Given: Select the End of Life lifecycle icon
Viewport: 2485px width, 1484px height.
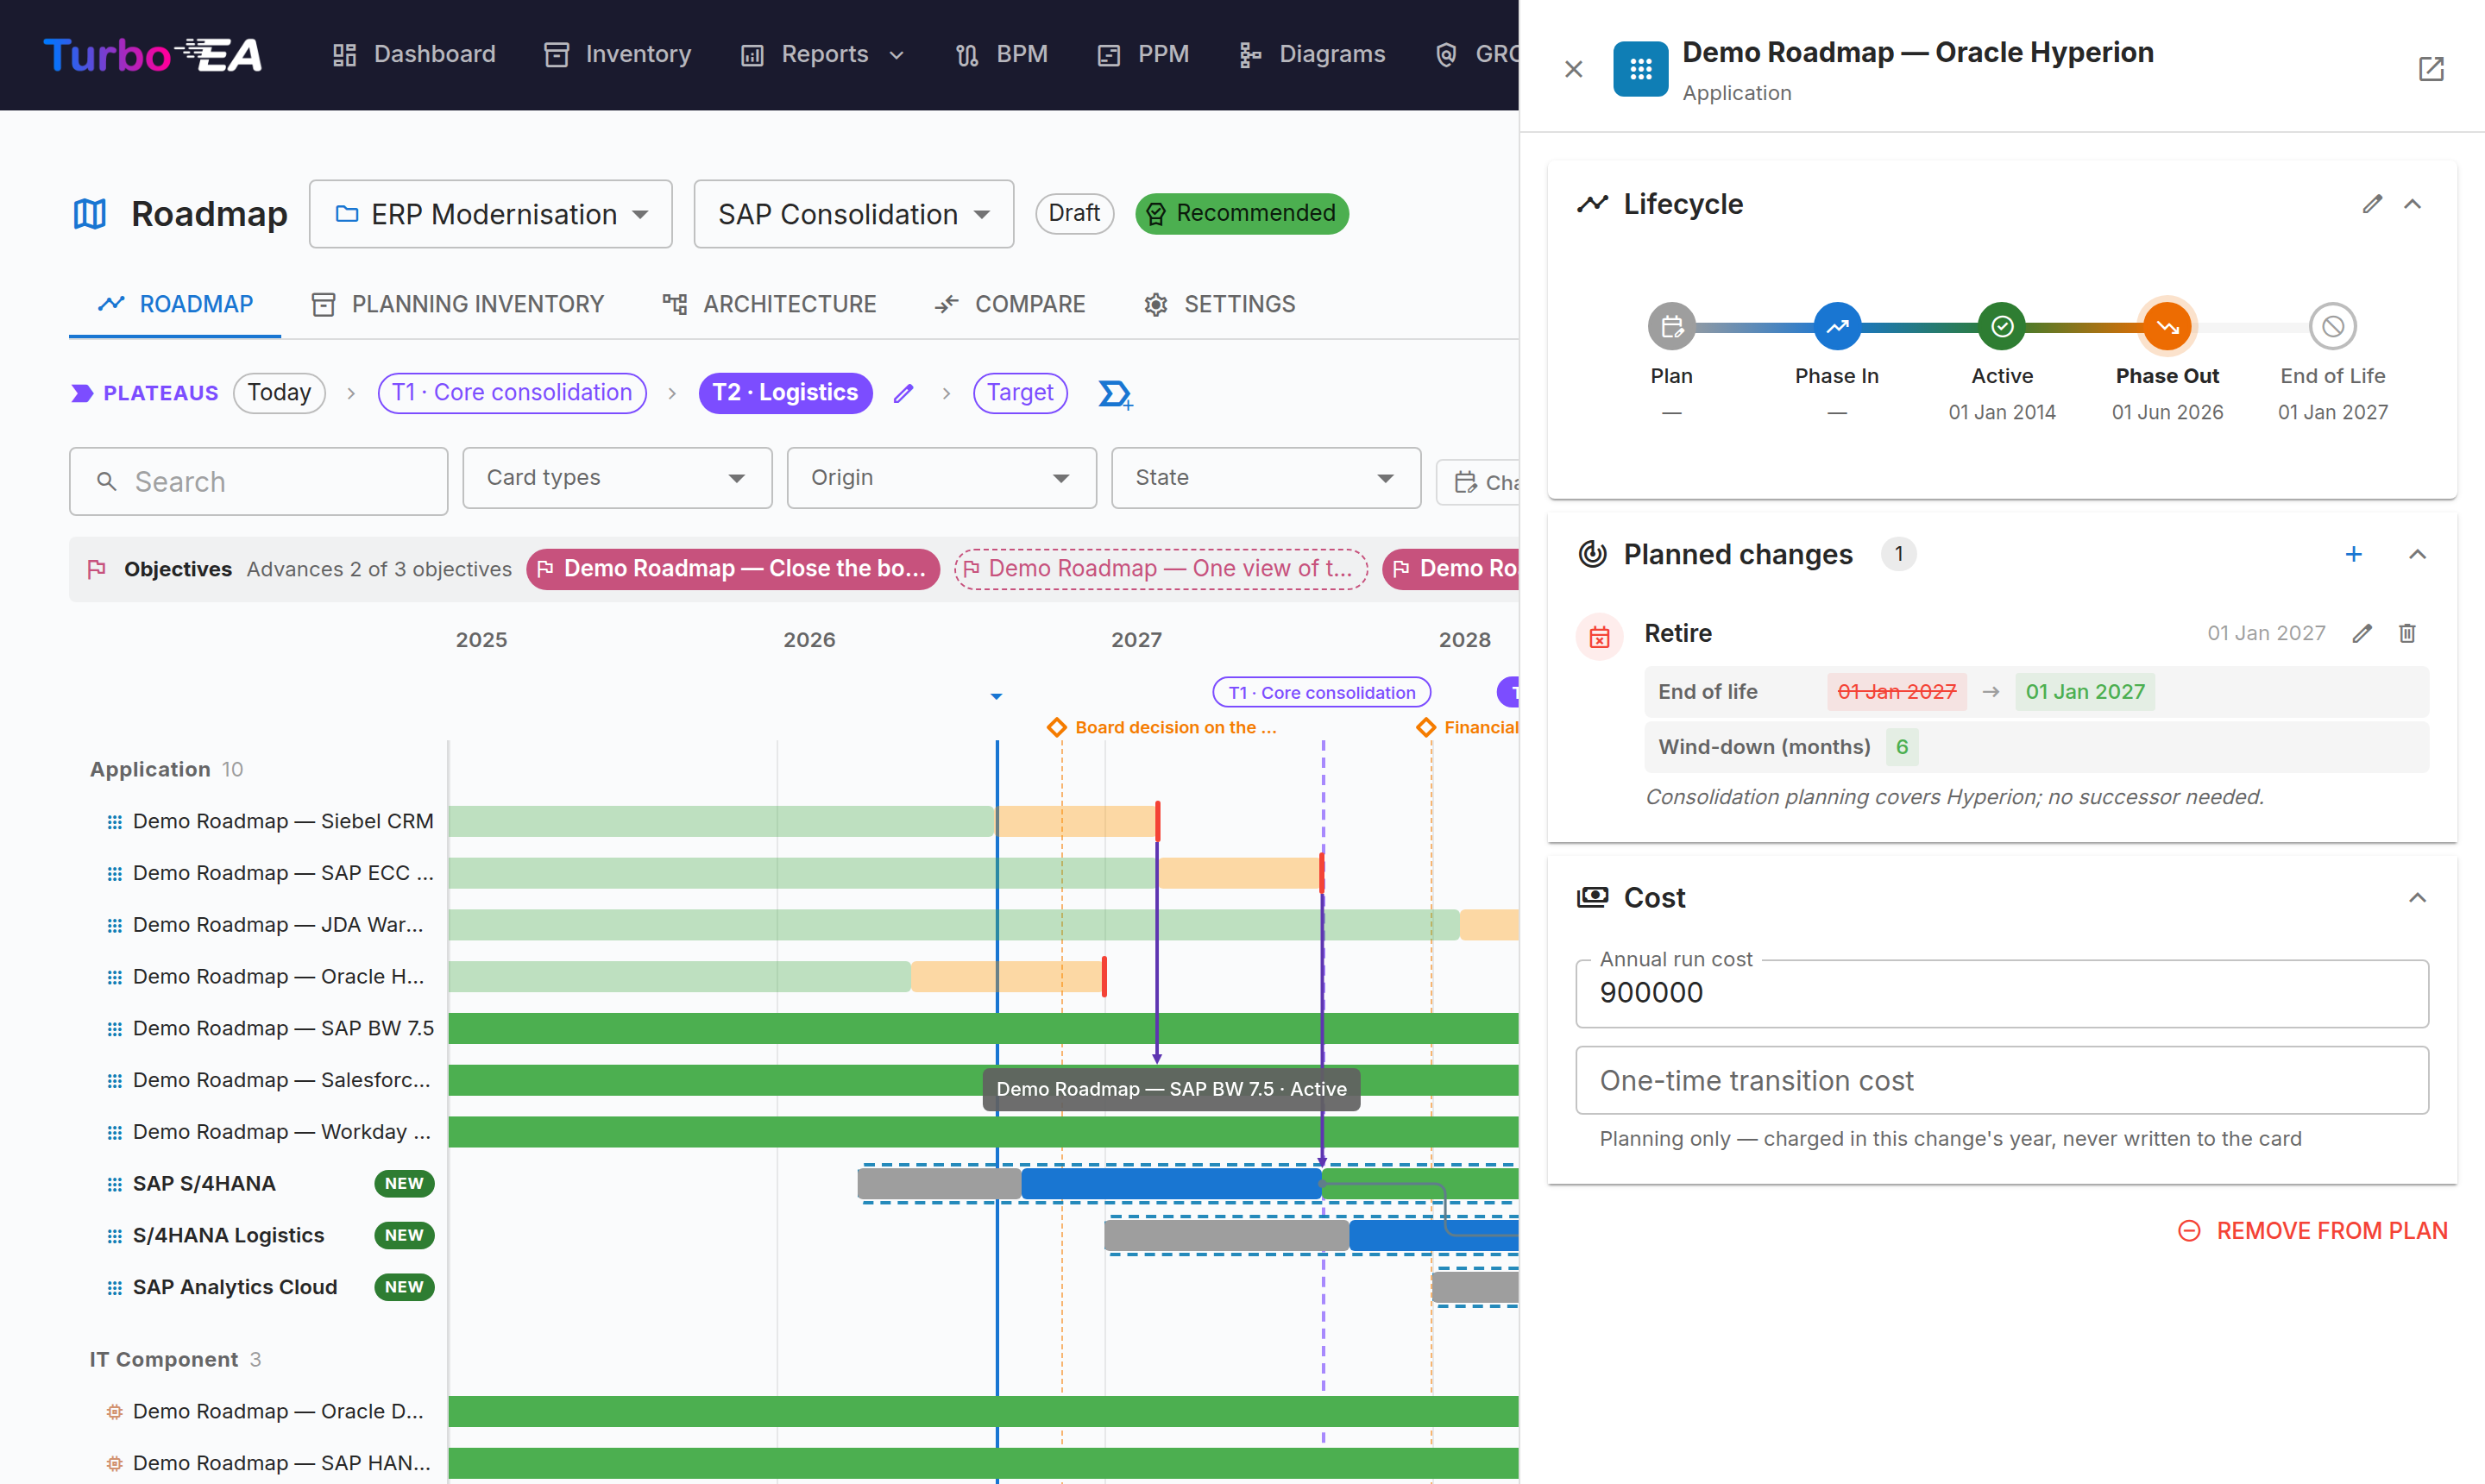Looking at the screenshot, I should [2333, 326].
